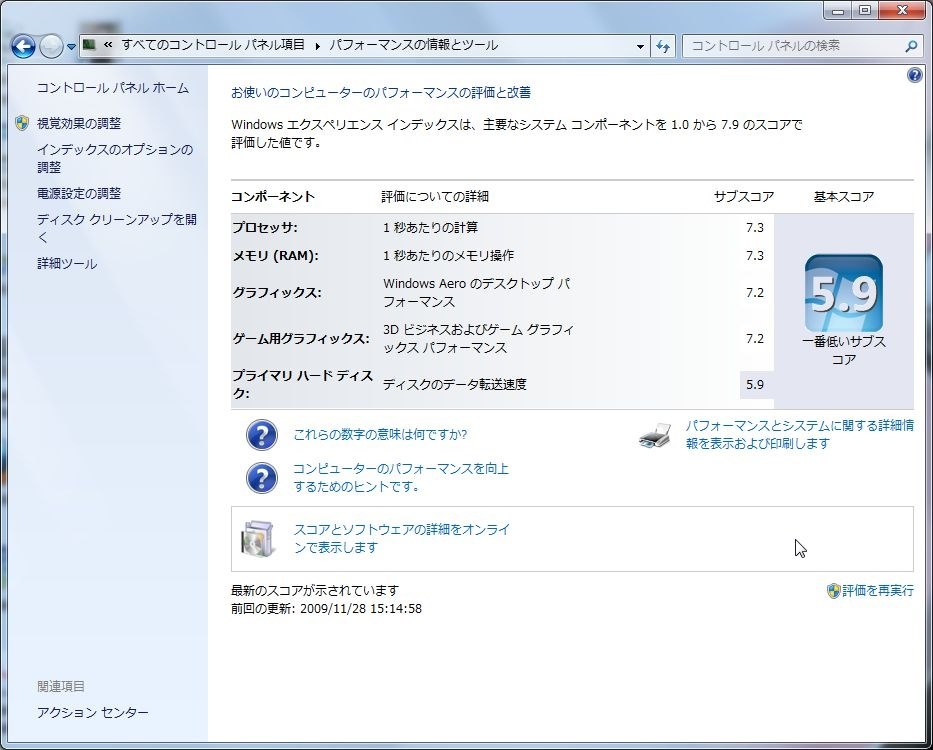933x750 pixels.
Task: Open 視覚効果の調整 link
Action: pyautogui.click(x=79, y=123)
